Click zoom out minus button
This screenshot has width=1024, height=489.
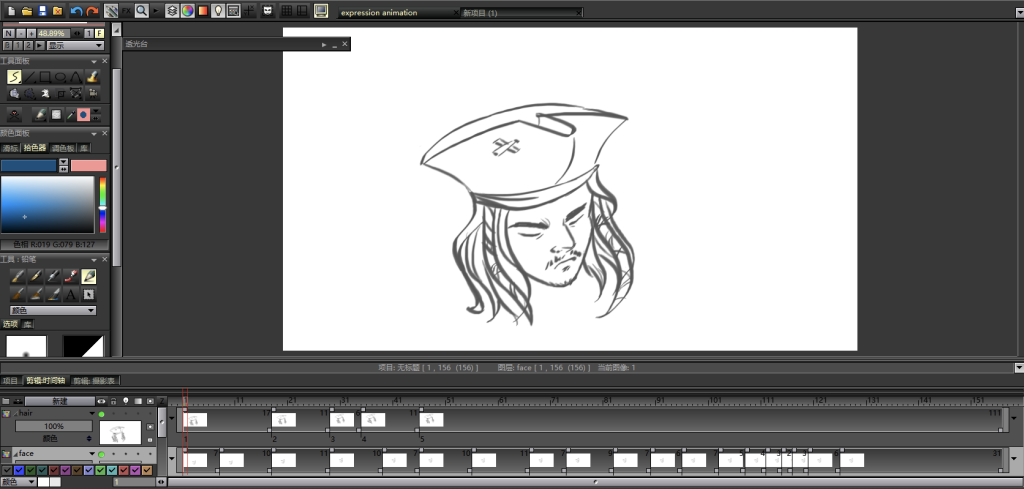click(20, 33)
